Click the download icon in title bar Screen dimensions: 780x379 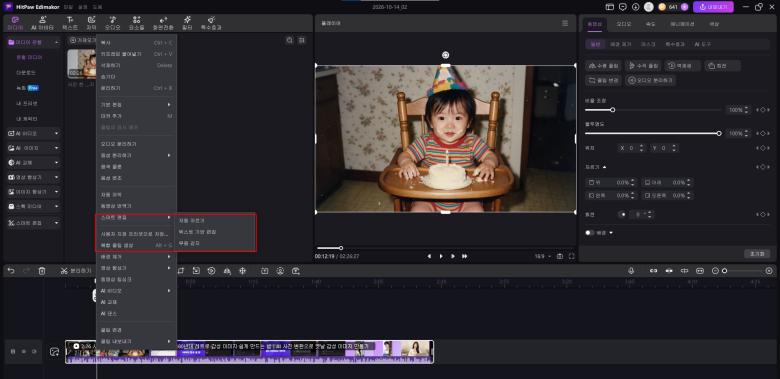tap(635, 7)
